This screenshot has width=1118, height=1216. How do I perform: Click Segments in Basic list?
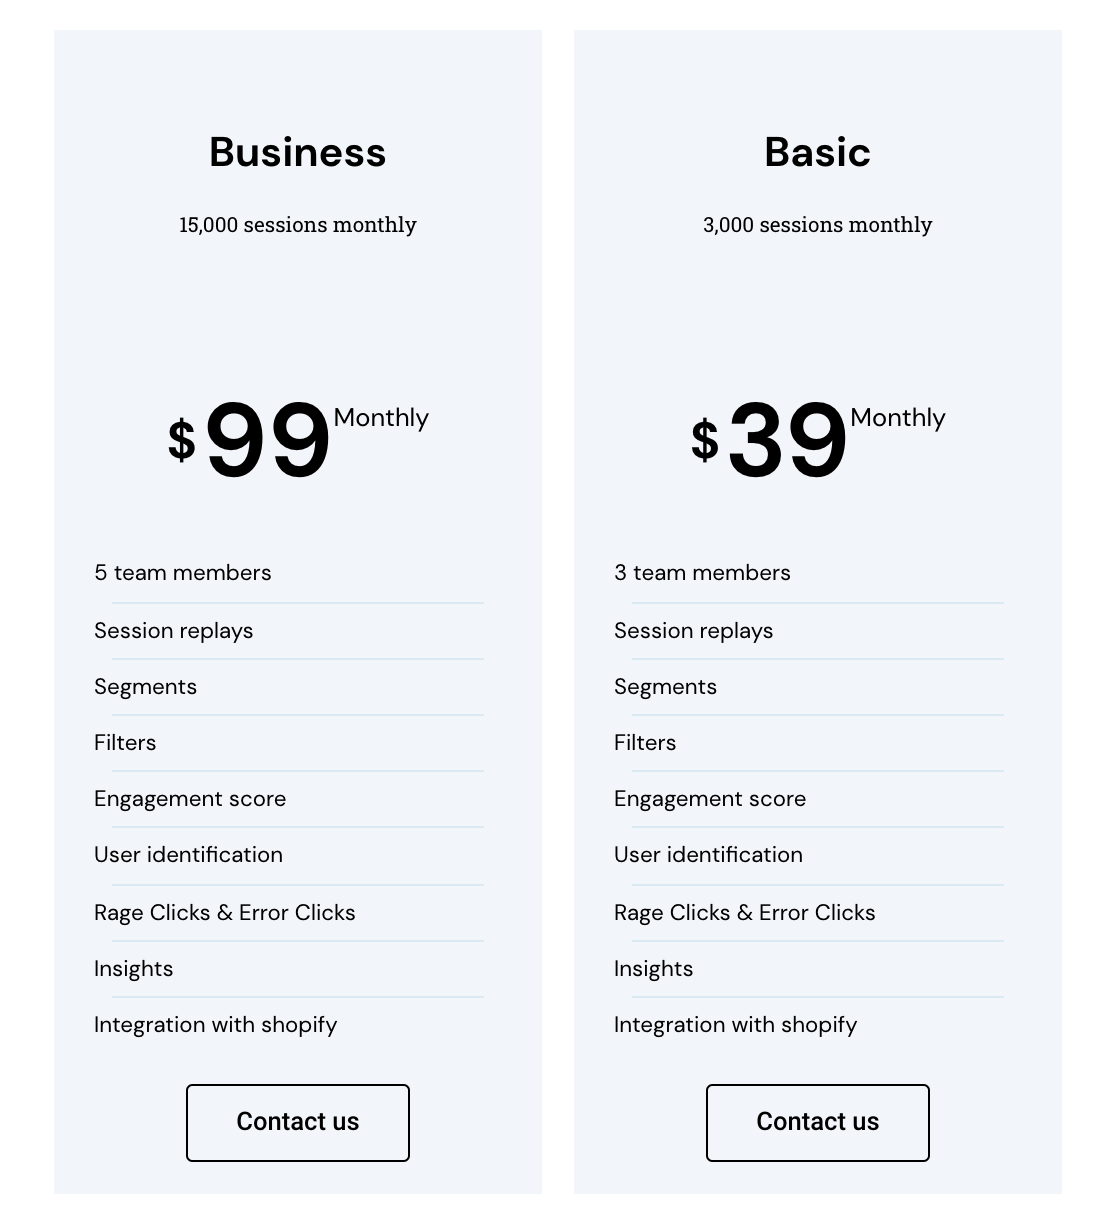tap(665, 687)
